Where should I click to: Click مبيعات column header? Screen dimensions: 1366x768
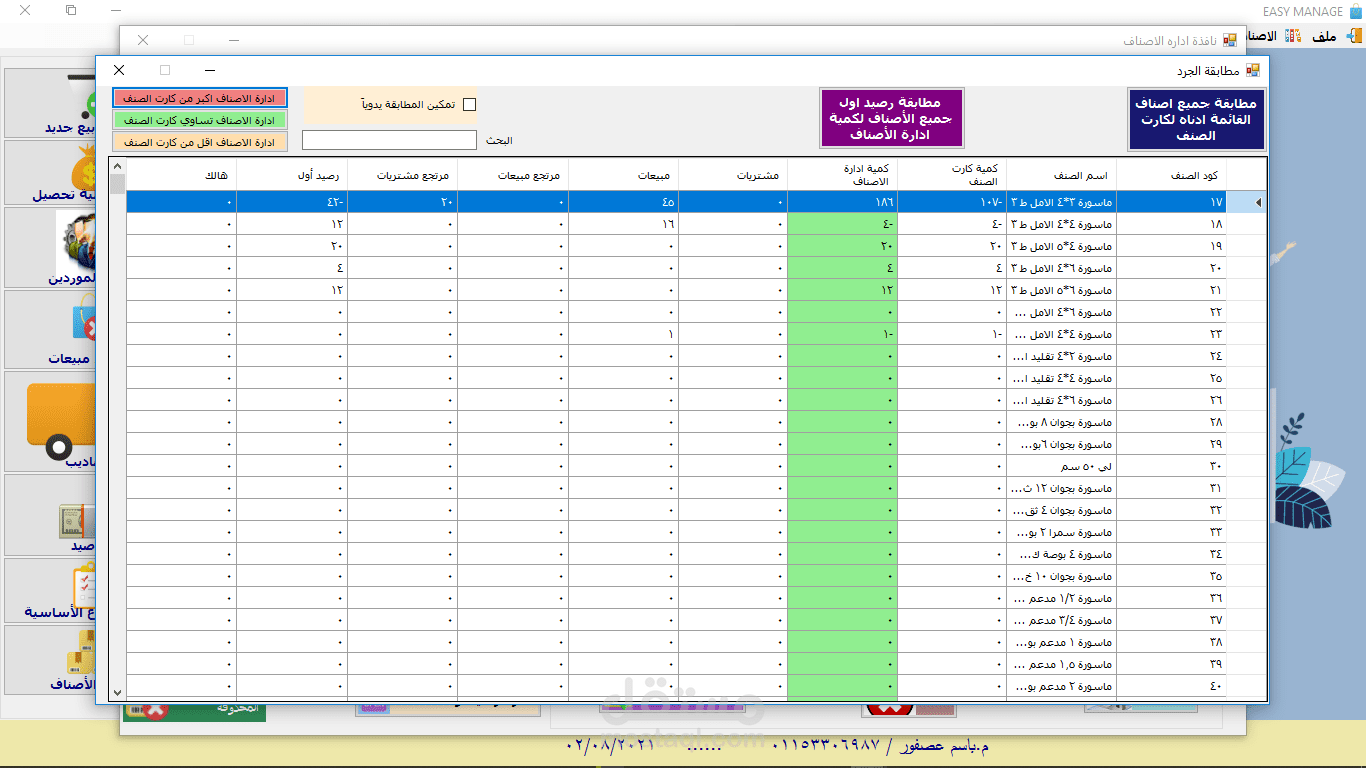pyautogui.click(x=622, y=174)
